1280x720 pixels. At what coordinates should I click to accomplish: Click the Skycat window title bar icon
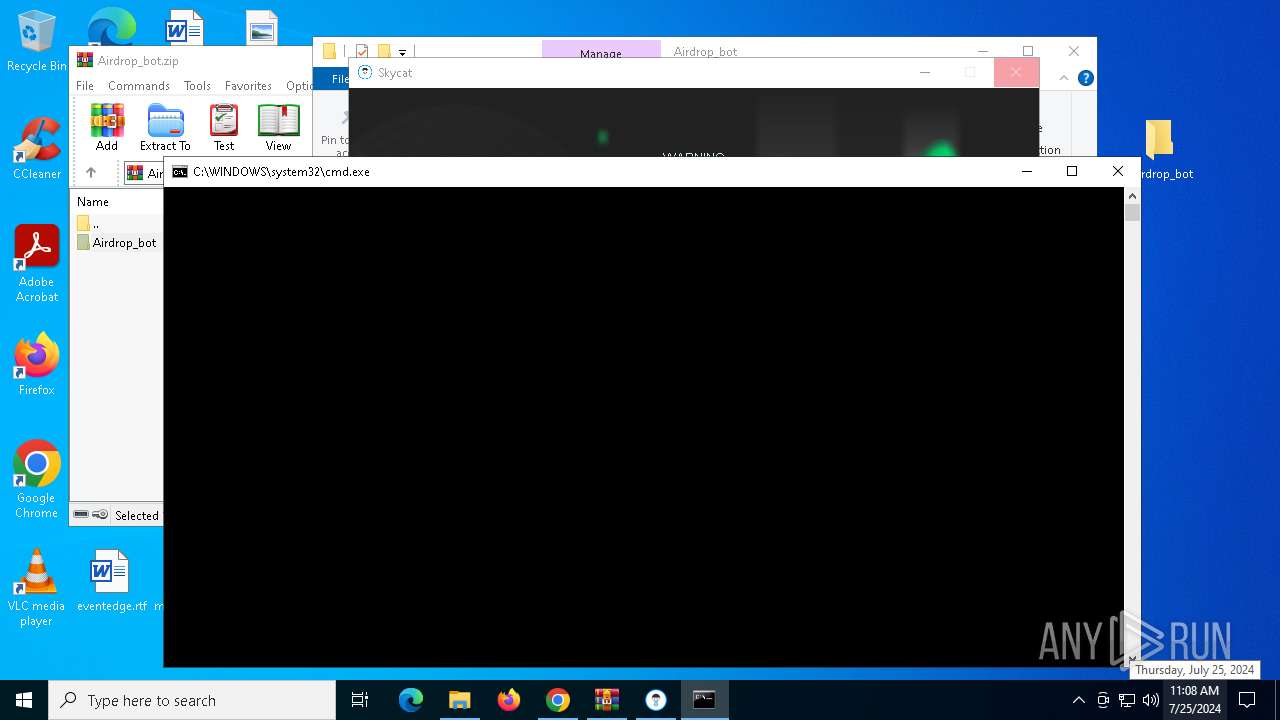[x=365, y=73]
